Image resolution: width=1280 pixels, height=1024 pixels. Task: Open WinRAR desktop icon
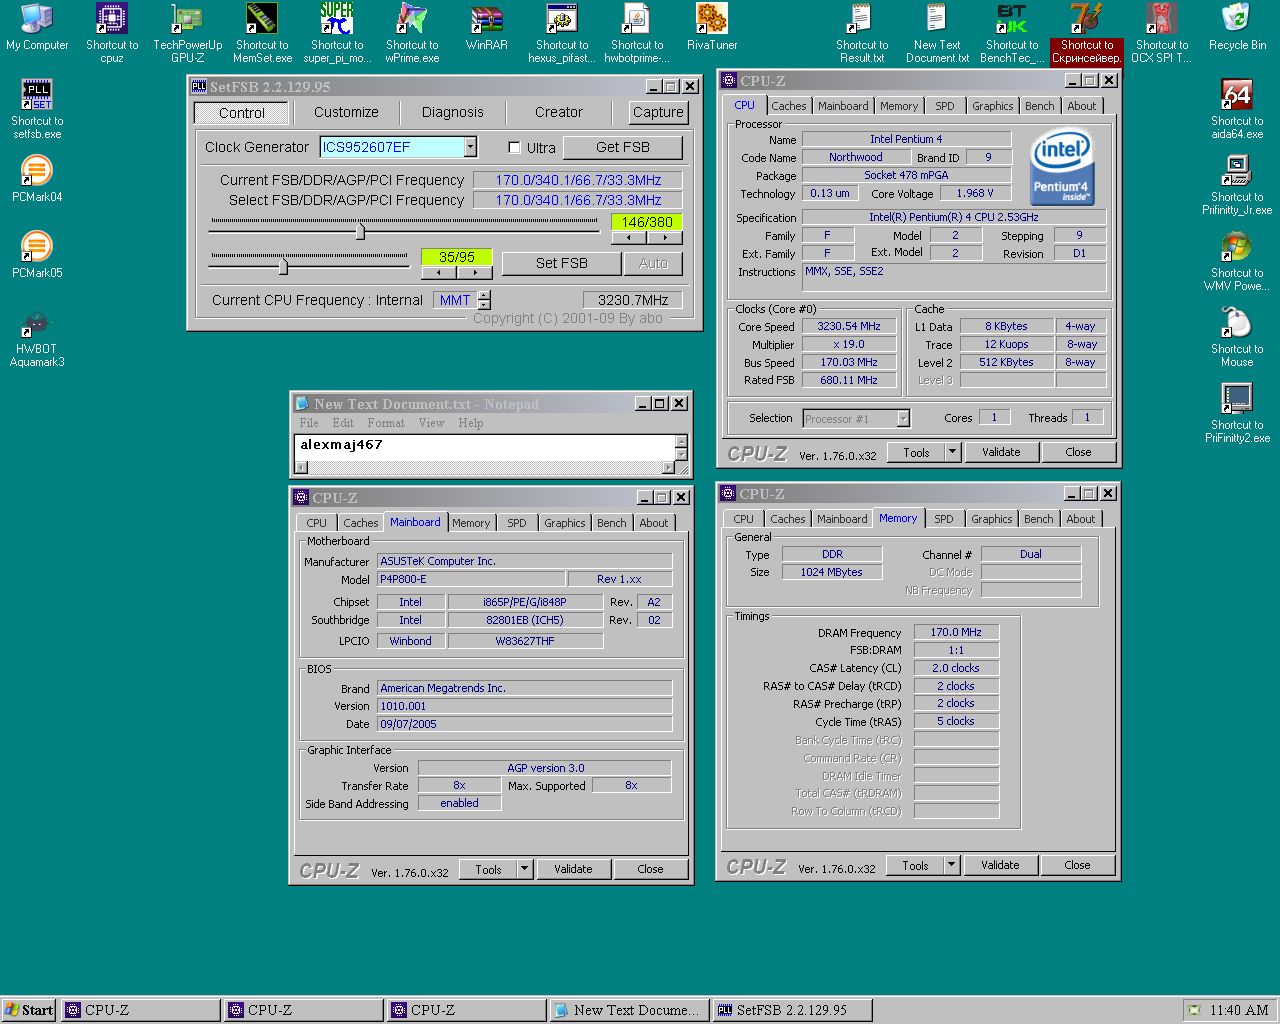pyautogui.click(x=487, y=27)
